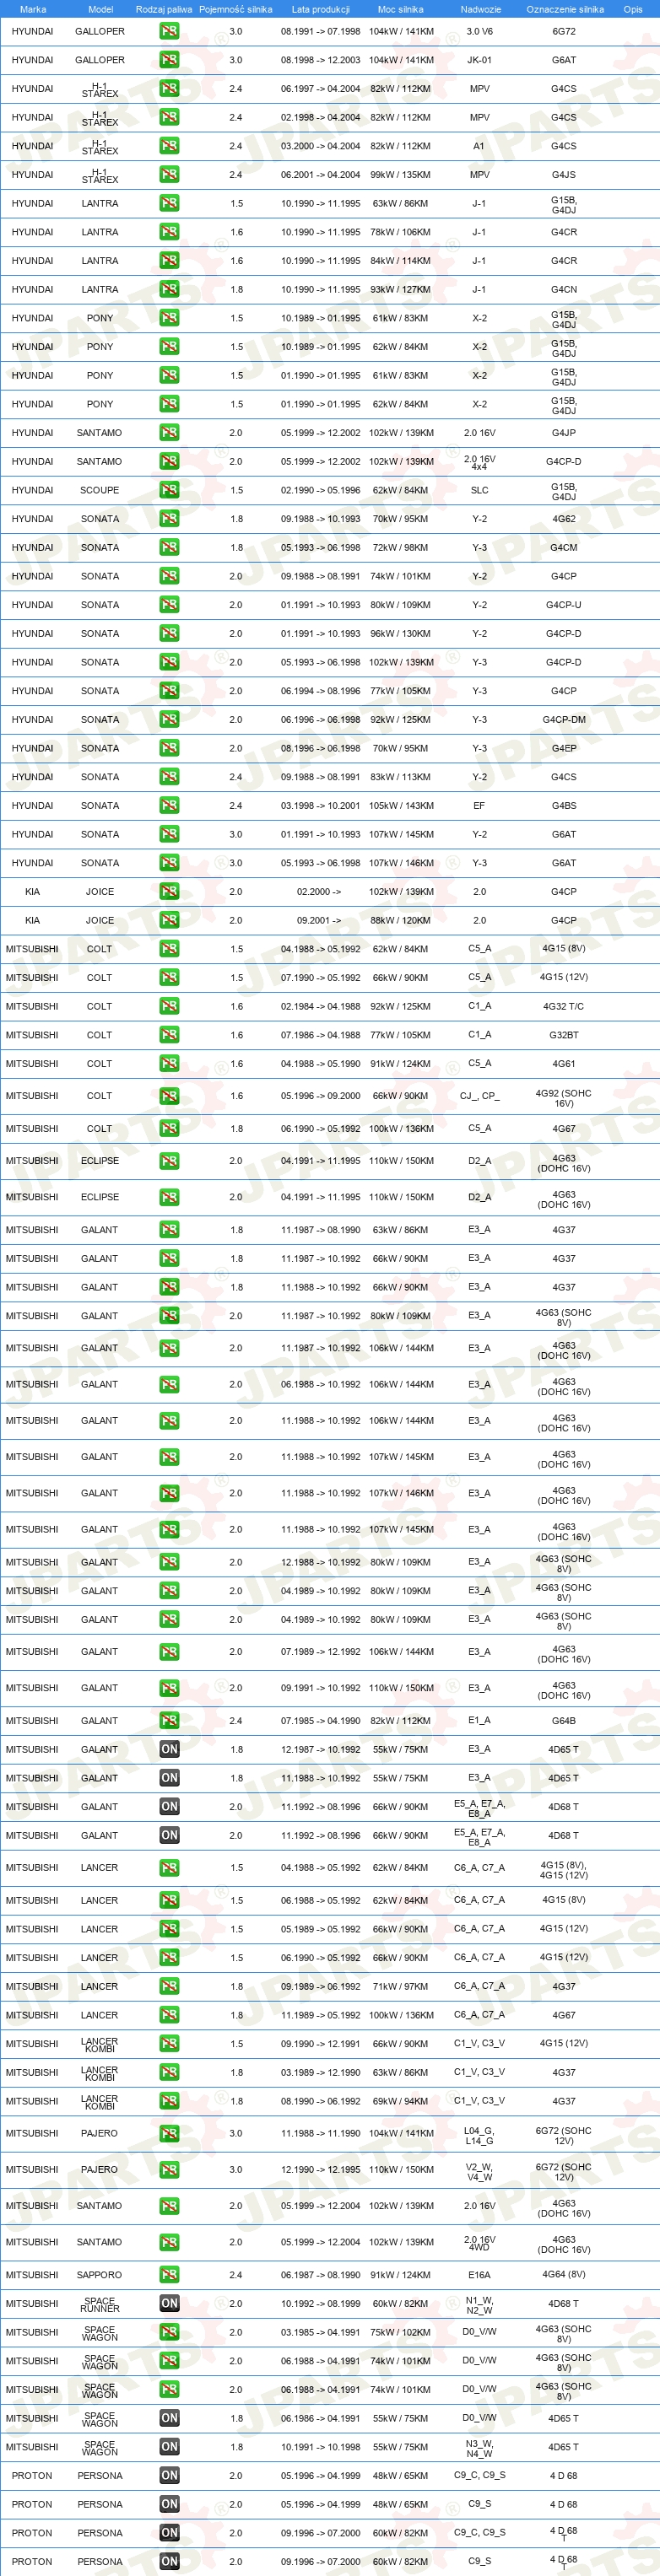Screen dimensions: 660x2576
Task: Click the petrol icon in the KIA Joice 88kW row
Action: [169, 920]
